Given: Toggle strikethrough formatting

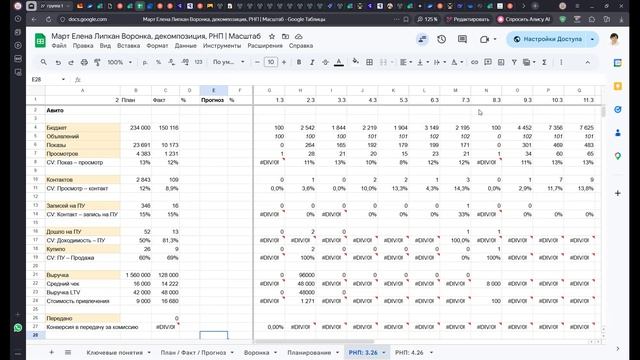Looking at the screenshot, I should pyautogui.click(x=325, y=62).
